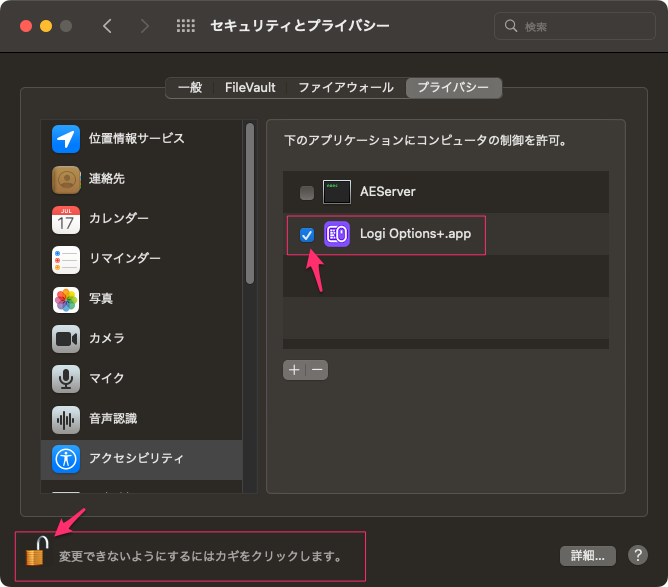Image resolution: width=668 pixels, height=587 pixels.
Task: Select the Reminders (リマインダー) icon
Action: (66, 259)
